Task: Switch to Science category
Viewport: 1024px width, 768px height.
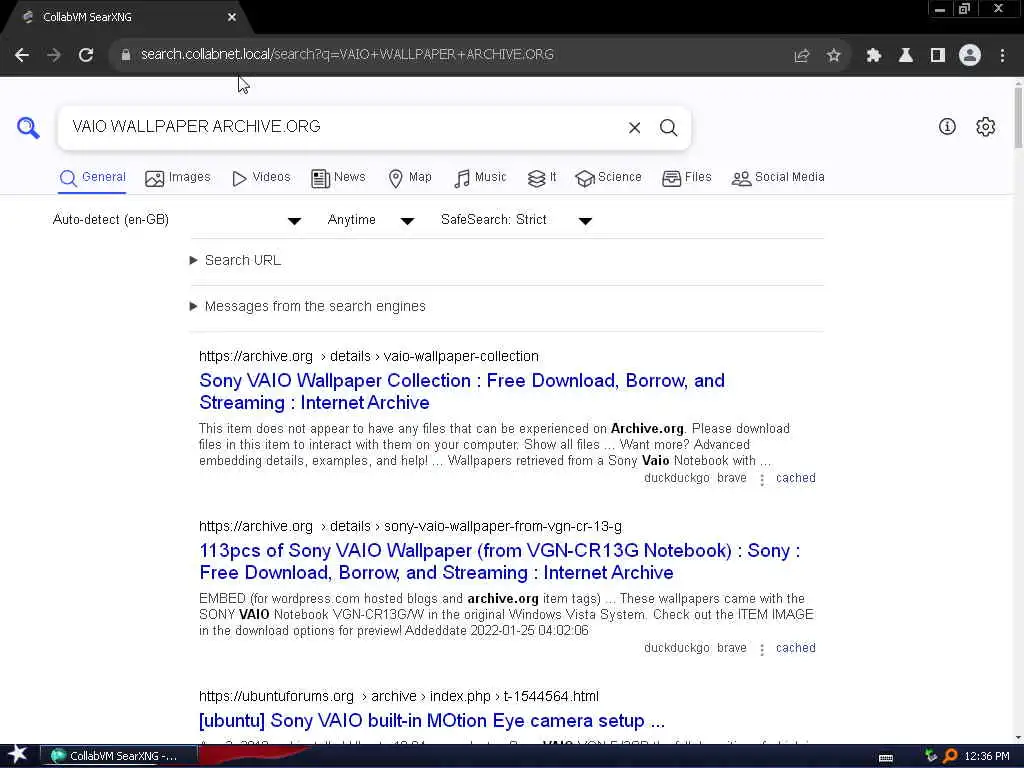Action: [608, 178]
